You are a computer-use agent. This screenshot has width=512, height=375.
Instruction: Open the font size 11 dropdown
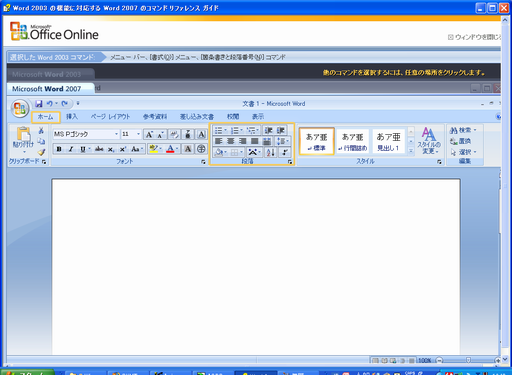[138, 134]
